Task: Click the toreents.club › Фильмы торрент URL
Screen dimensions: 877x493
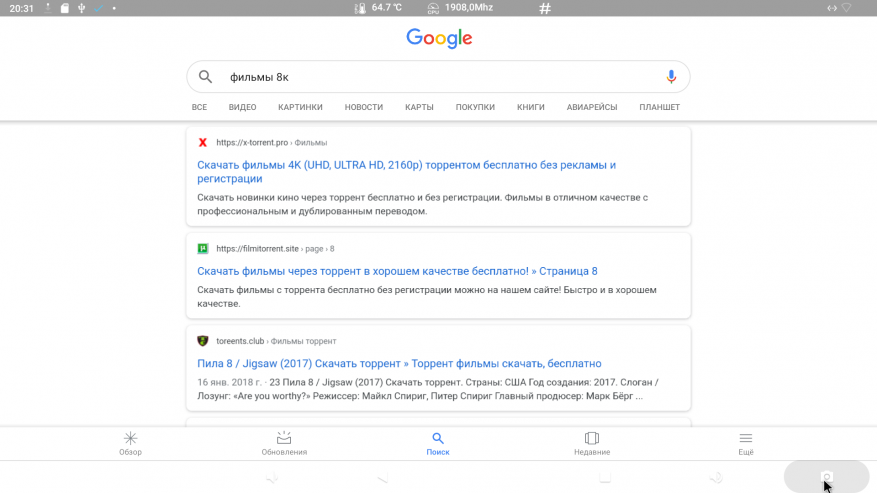Action: point(276,341)
